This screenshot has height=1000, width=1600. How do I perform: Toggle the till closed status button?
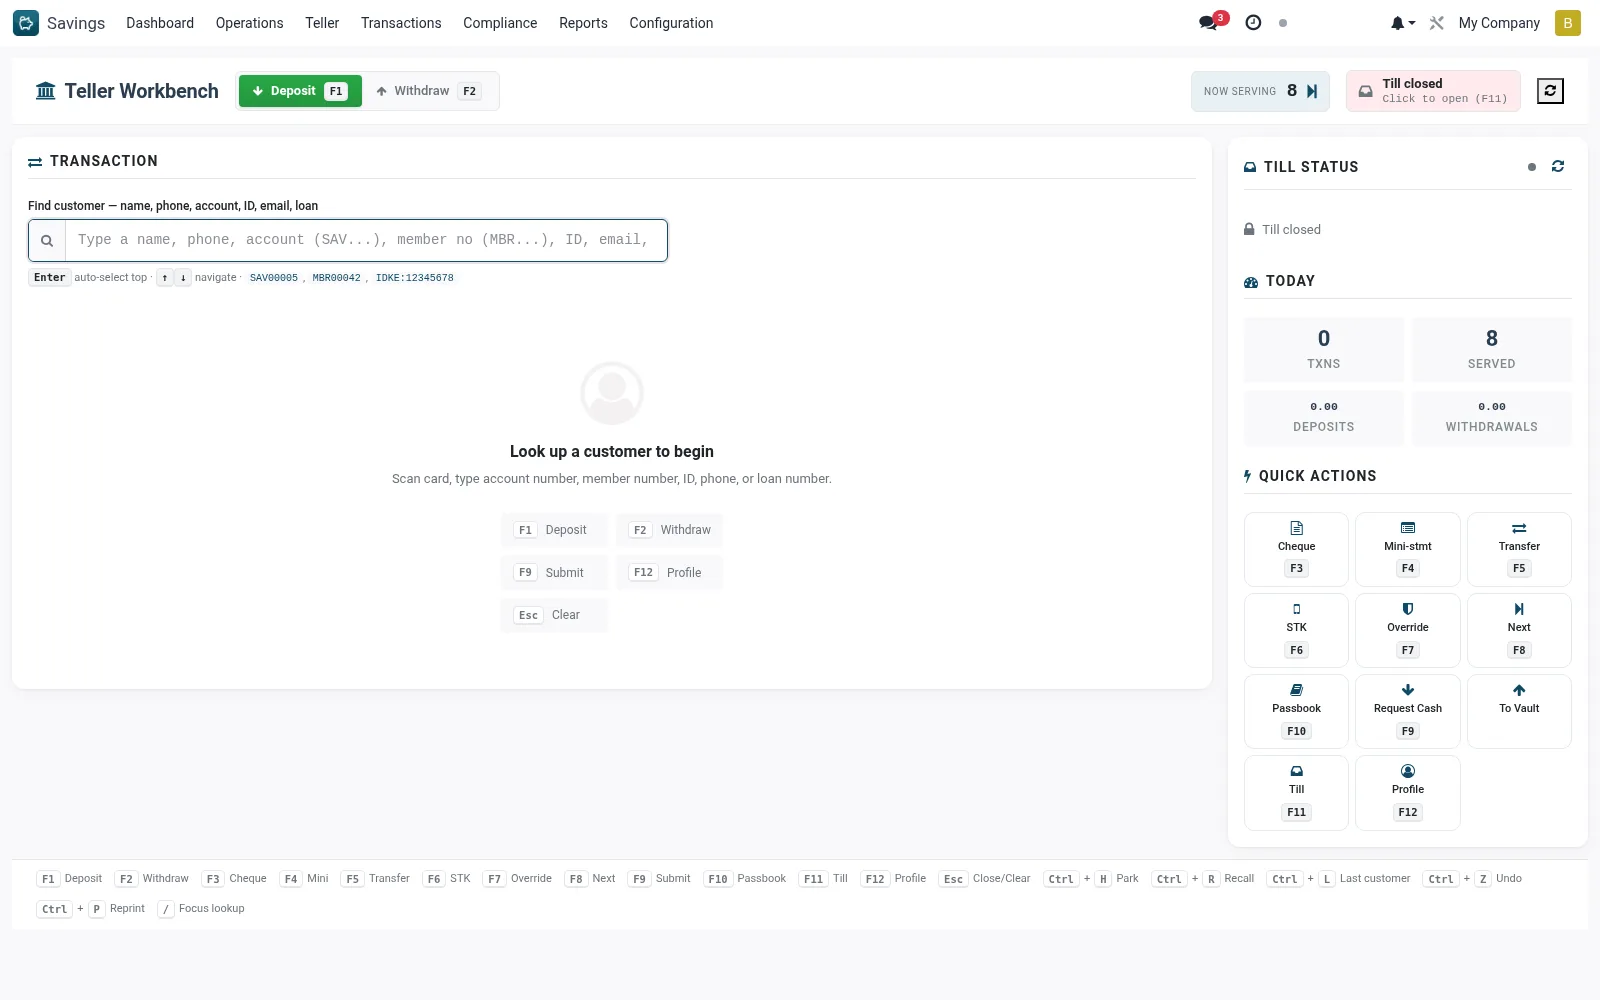[x=1433, y=91]
